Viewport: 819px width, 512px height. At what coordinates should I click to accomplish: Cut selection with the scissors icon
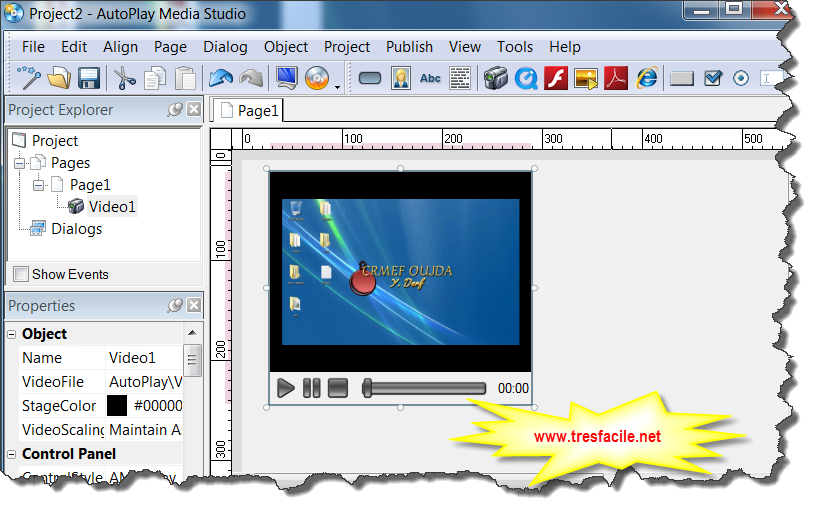click(x=124, y=78)
